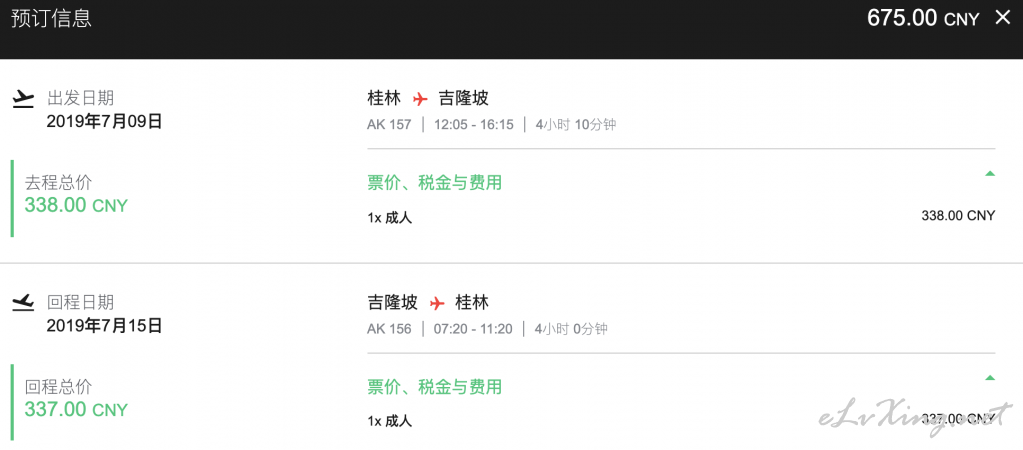The width and height of the screenshot is (1023, 450).
Task: Click the red plane icon between 吉隆坡 and 桂林
Action: click(x=437, y=303)
